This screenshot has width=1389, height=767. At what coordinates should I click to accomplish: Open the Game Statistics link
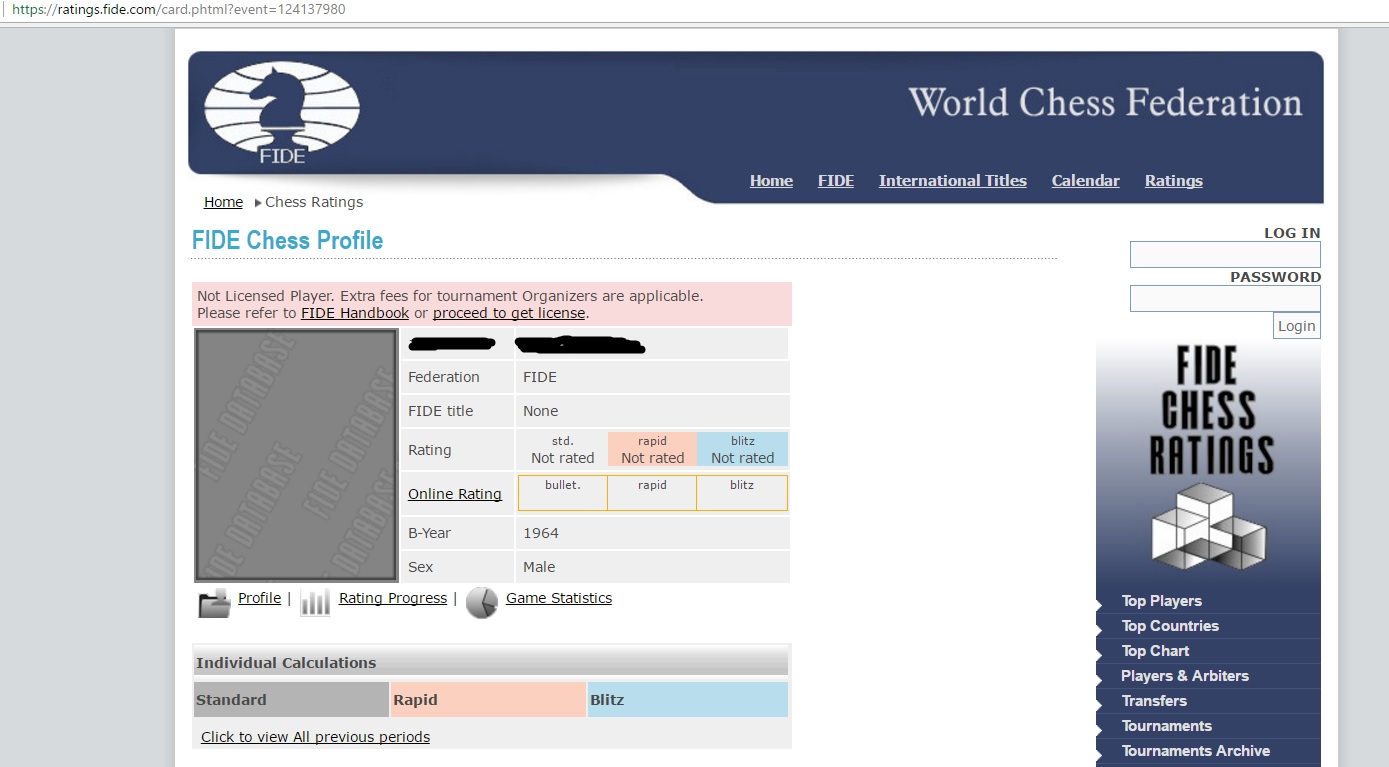pyautogui.click(x=559, y=598)
